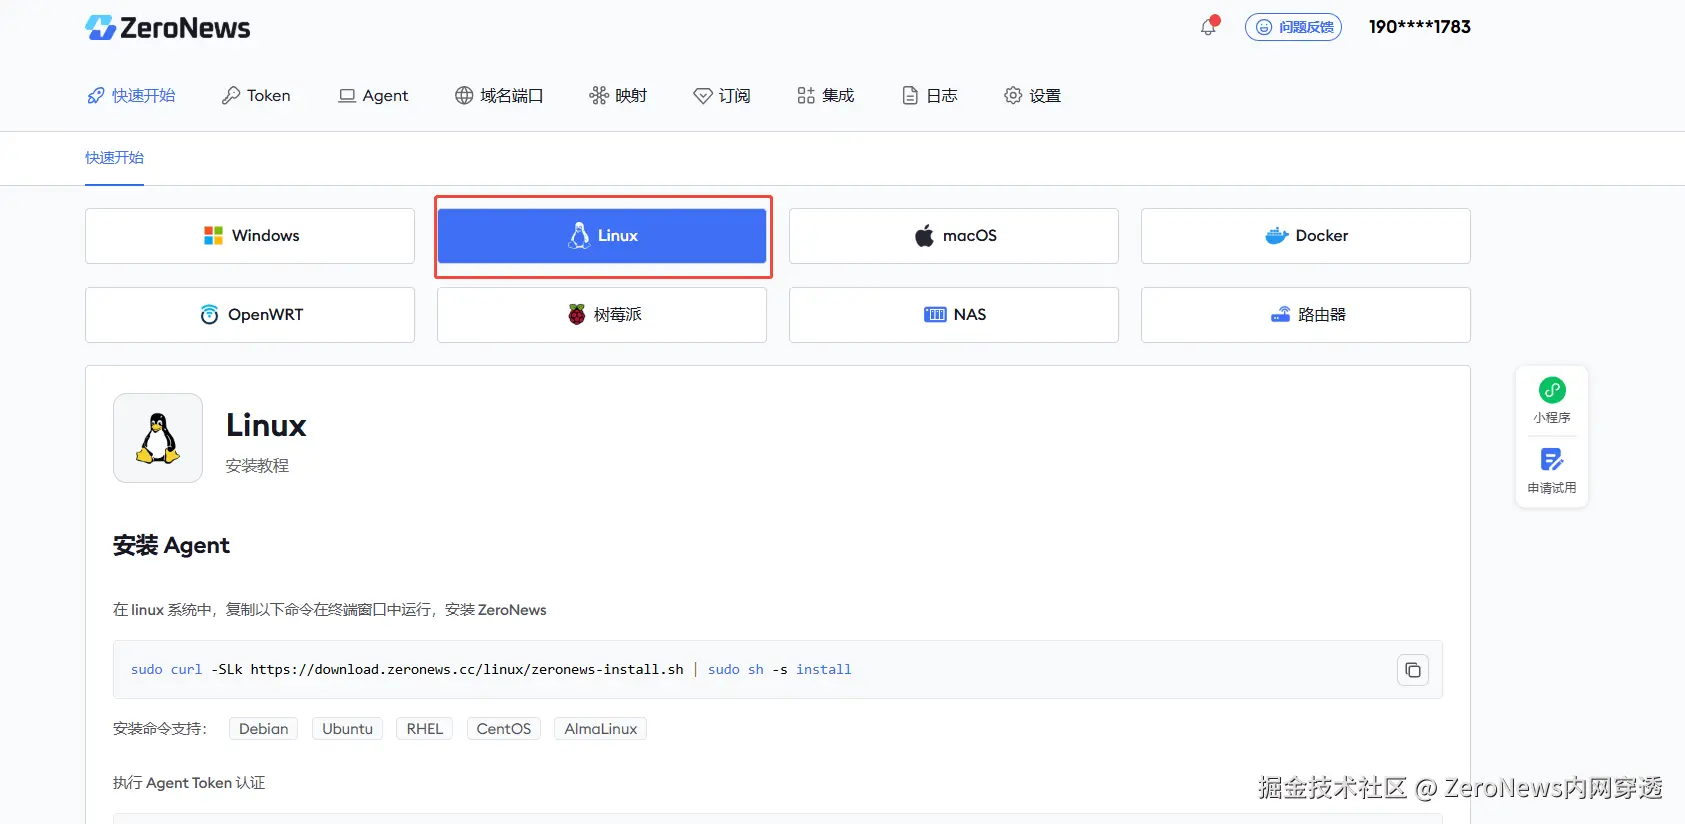This screenshot has width=1685, height=824.
Task: Click the CentOS tag
Action: pos(503,729)
